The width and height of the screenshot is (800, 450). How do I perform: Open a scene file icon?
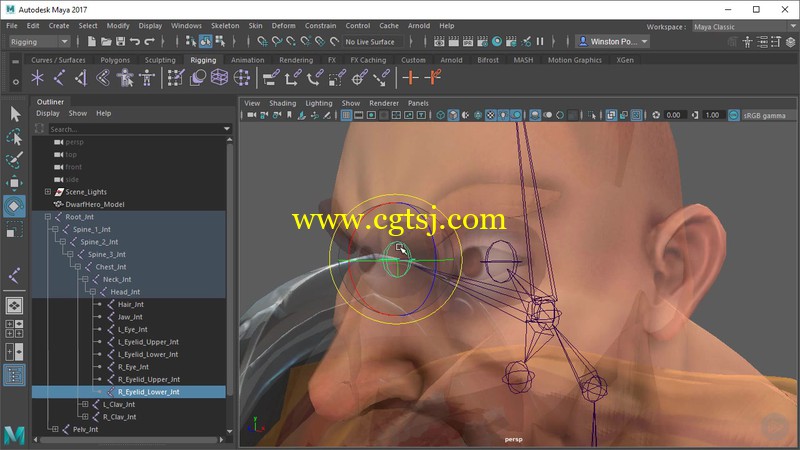(106, 41)
